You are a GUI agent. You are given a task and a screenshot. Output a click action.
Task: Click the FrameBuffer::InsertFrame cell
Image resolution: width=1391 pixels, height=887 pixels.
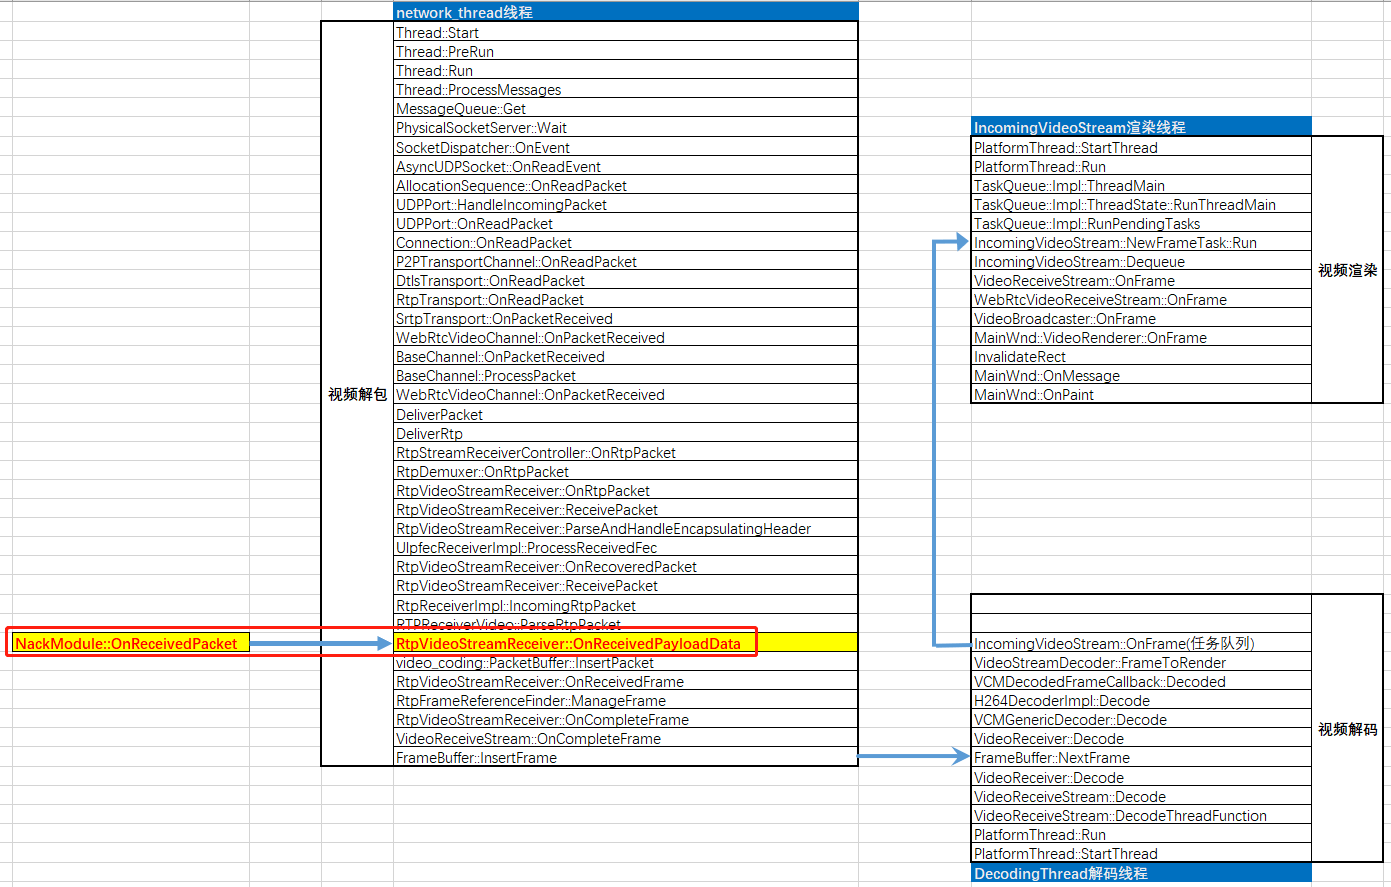625,758
